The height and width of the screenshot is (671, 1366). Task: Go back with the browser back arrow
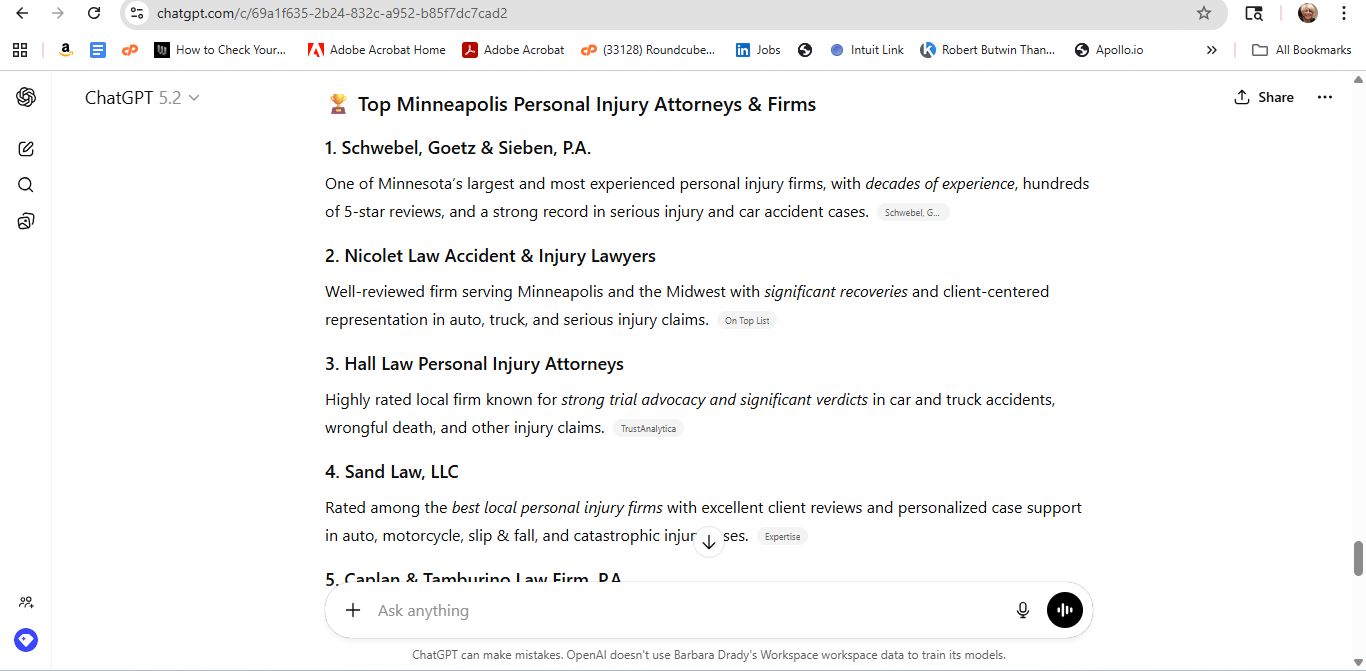pos(22,13)
